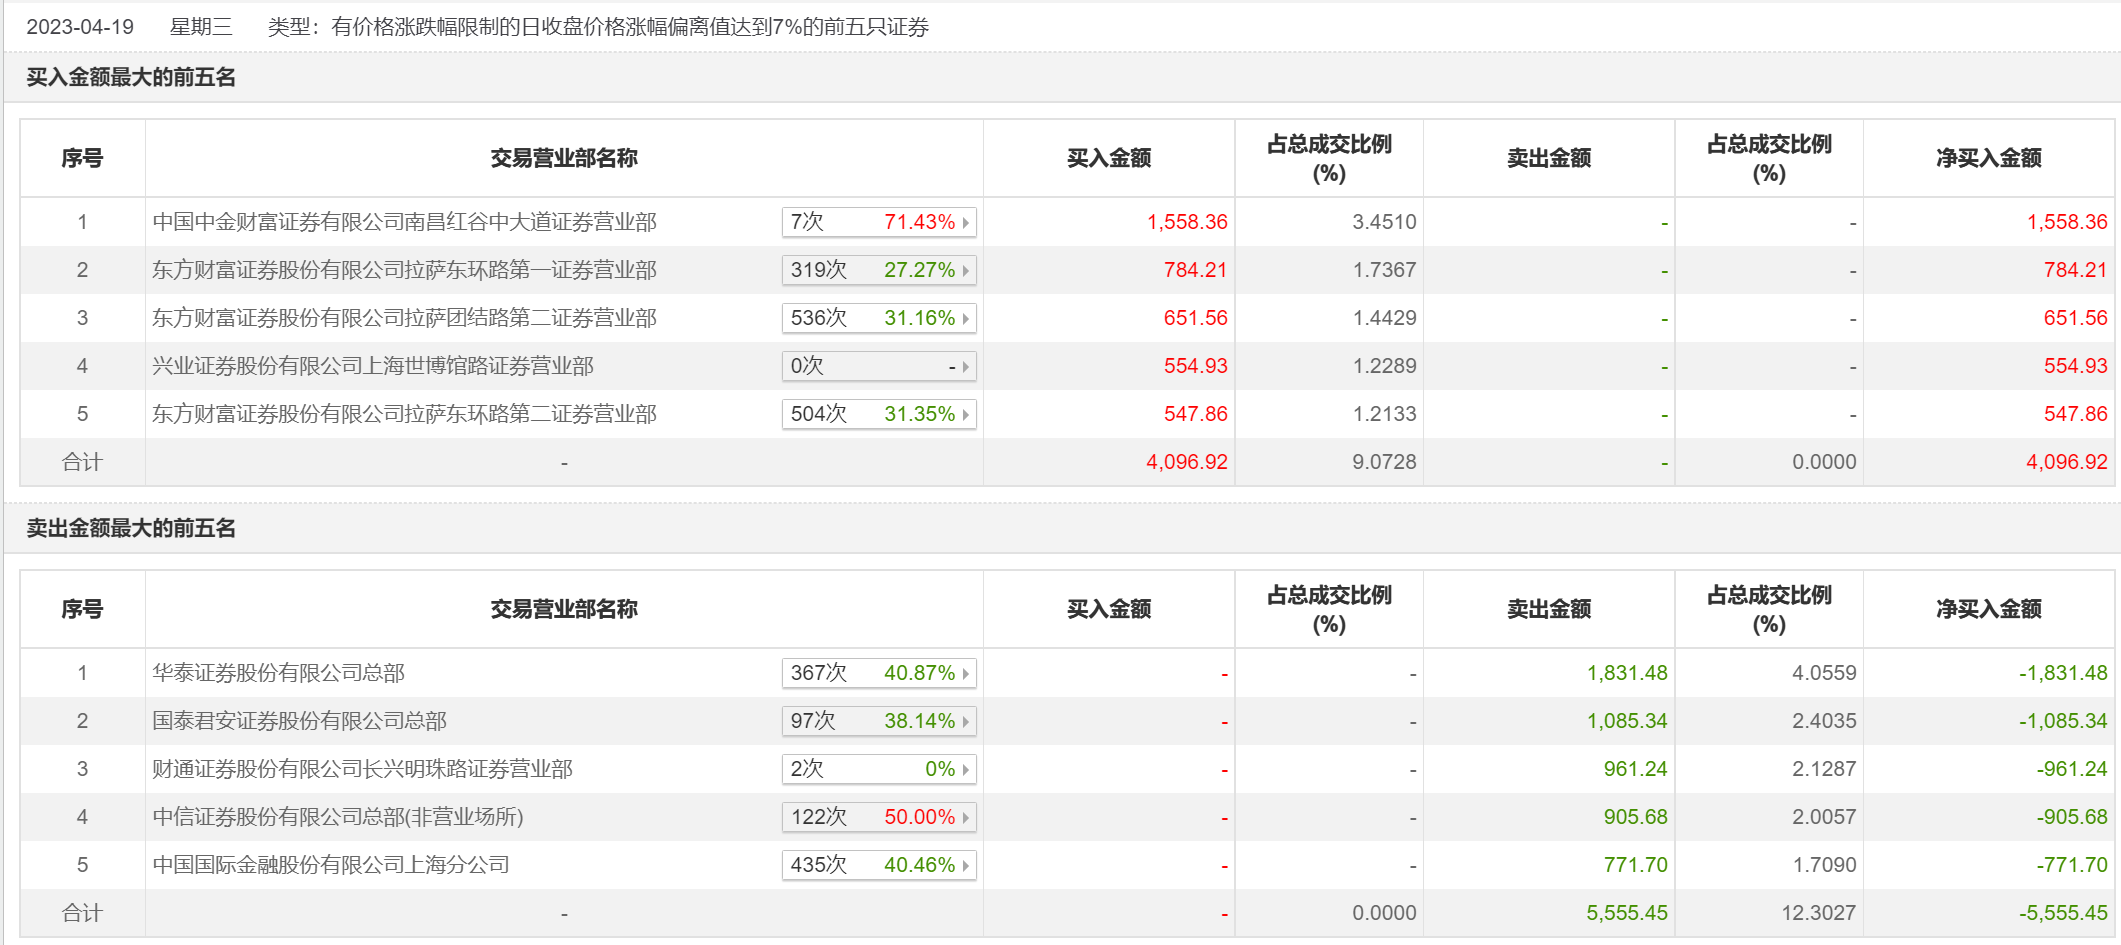This screenshot has width=2121, height=945.
Task: Open 中国中金财富证券南昌红谷中大道营业部 link
Action: point(404,222)
